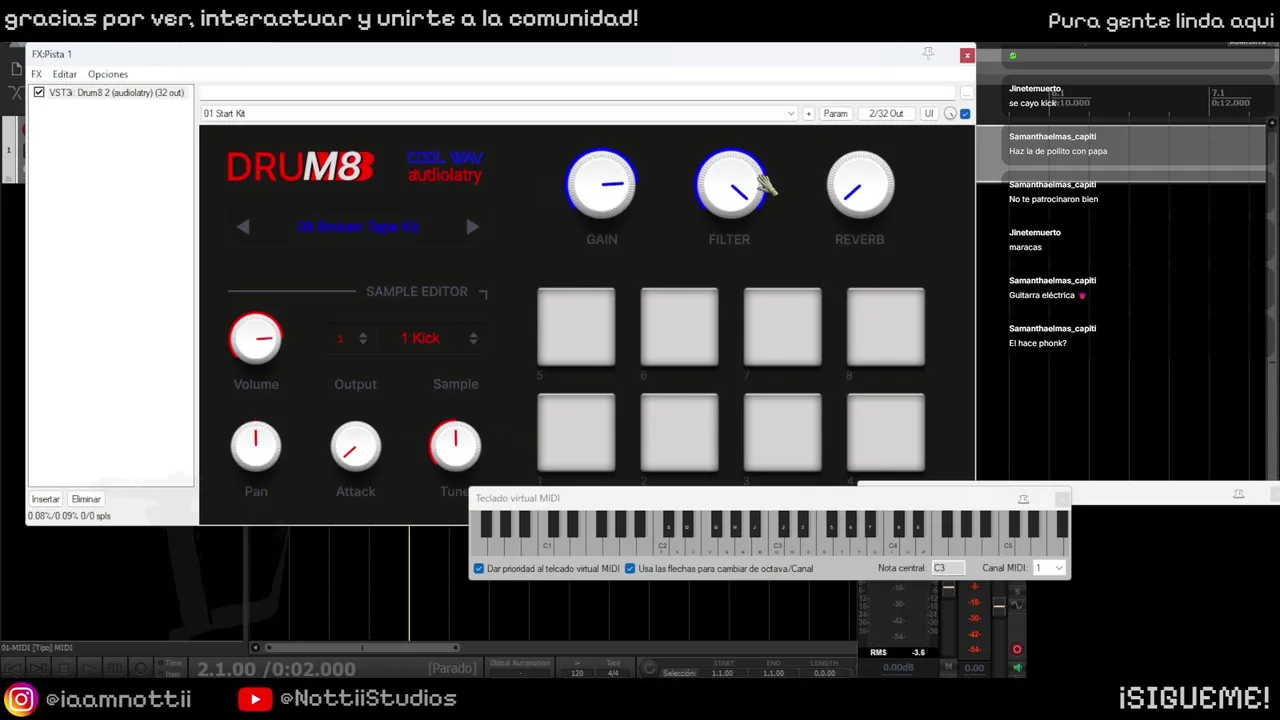Click the tempo value 120
The image size is (1280, 720).
[577, 673]
